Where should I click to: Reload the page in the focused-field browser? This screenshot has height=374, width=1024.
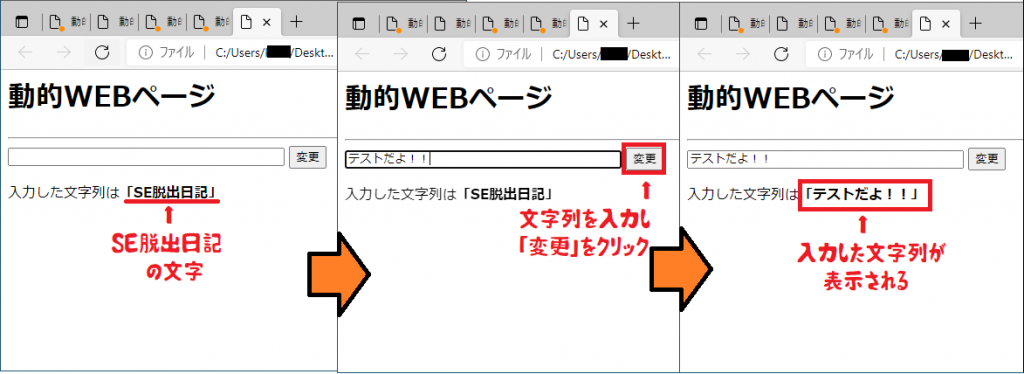pos(440,54)
